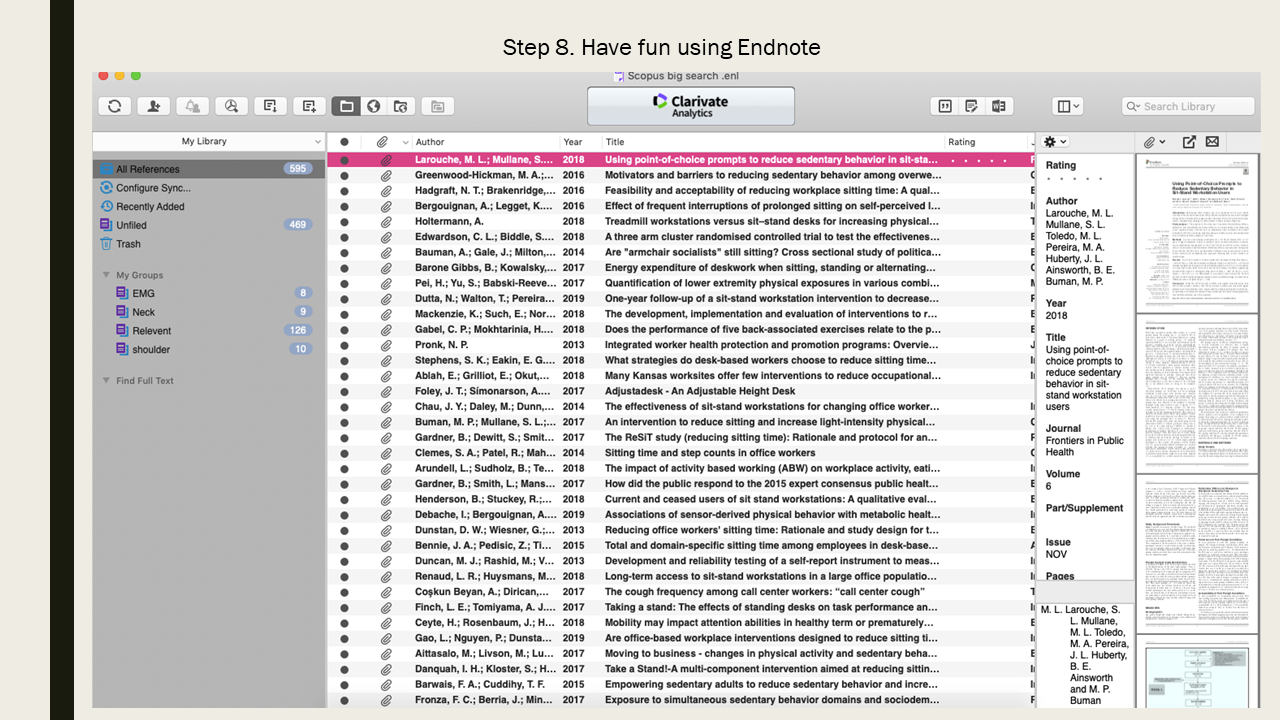1280x720 pixels.
Task: Expand the Find Full Text section
Action: pos(106,381)
